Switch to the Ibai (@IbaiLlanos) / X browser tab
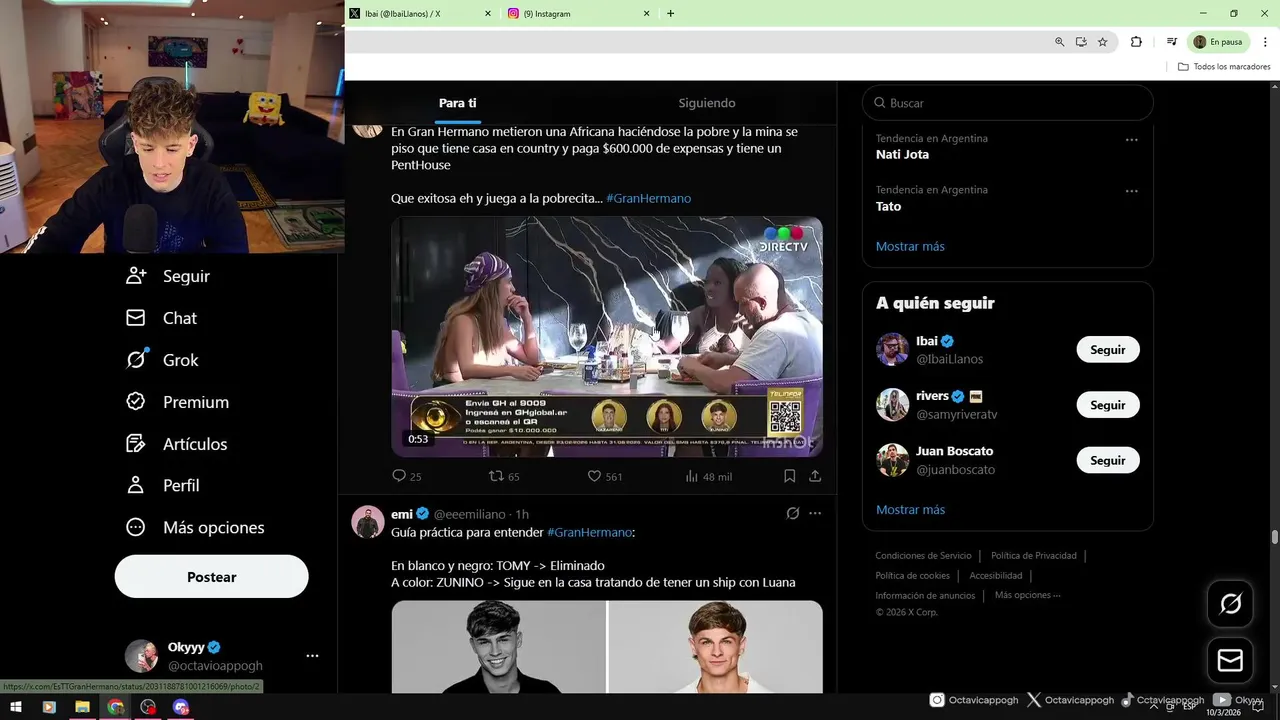 [x=420, y=14]
